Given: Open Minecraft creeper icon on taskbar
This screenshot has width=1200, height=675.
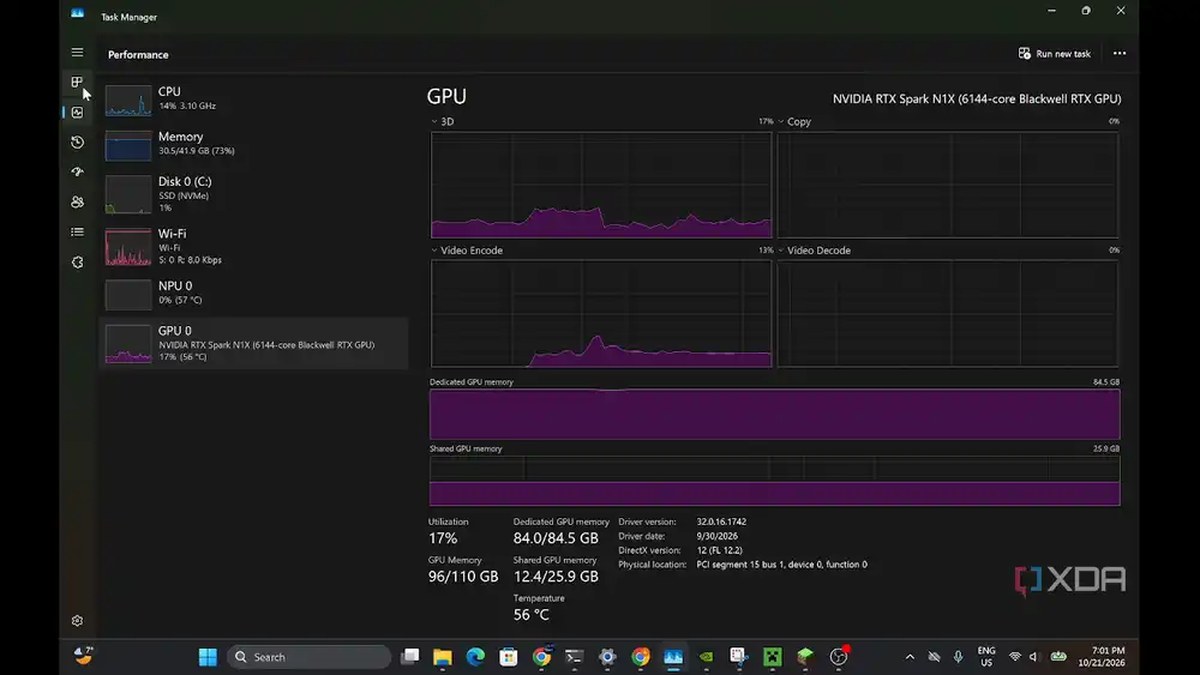Looking at the screenshot, I should coord(772,657).
